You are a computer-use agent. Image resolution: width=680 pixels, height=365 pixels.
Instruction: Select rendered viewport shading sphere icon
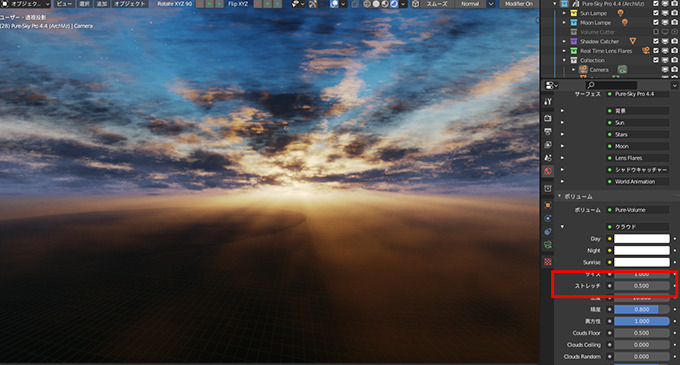click(x=394, y=4)
